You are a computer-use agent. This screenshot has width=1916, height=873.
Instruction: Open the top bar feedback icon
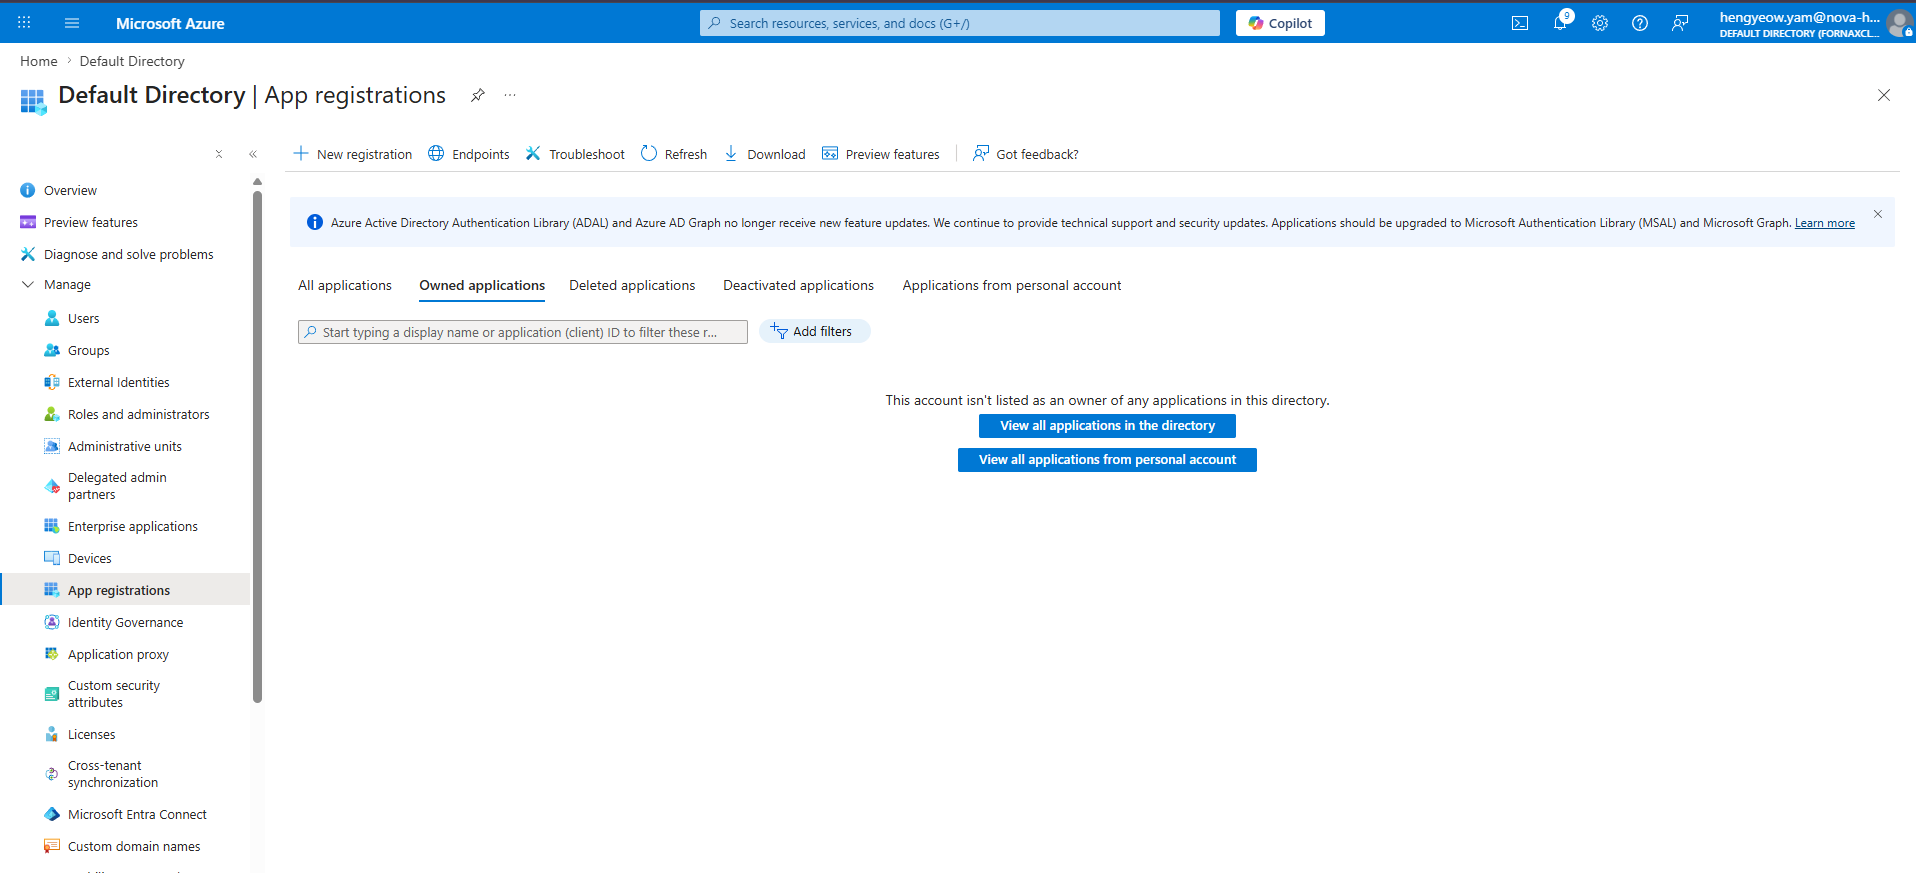coord(1680,23)
